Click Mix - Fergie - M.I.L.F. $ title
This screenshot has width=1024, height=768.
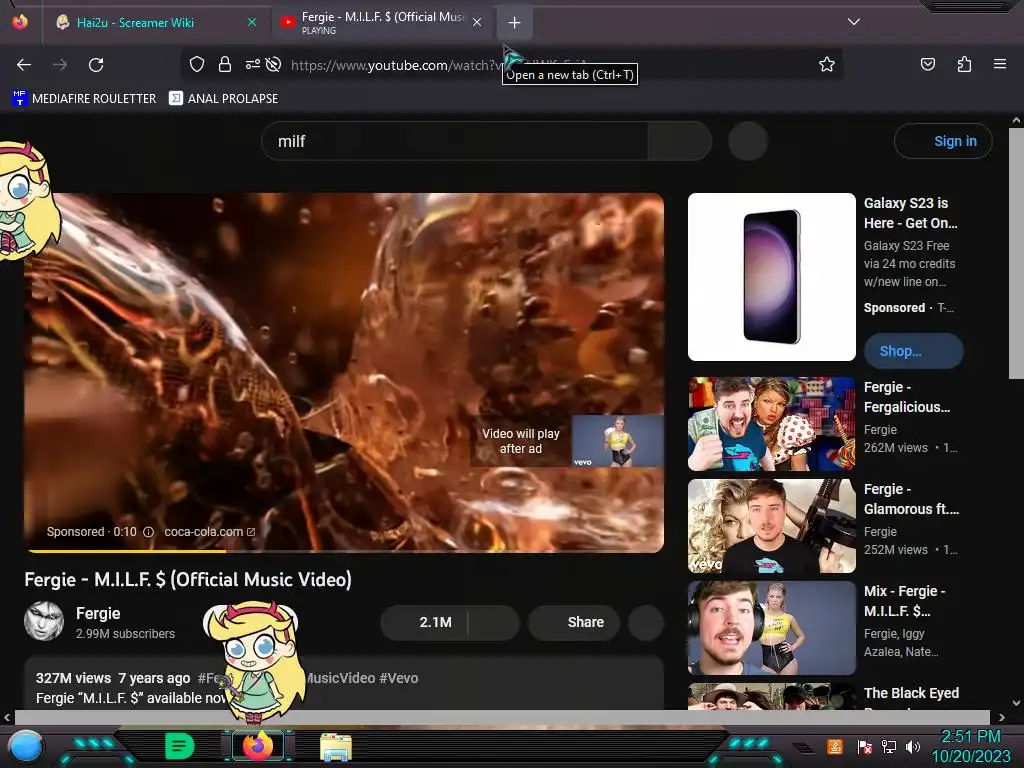904,601
